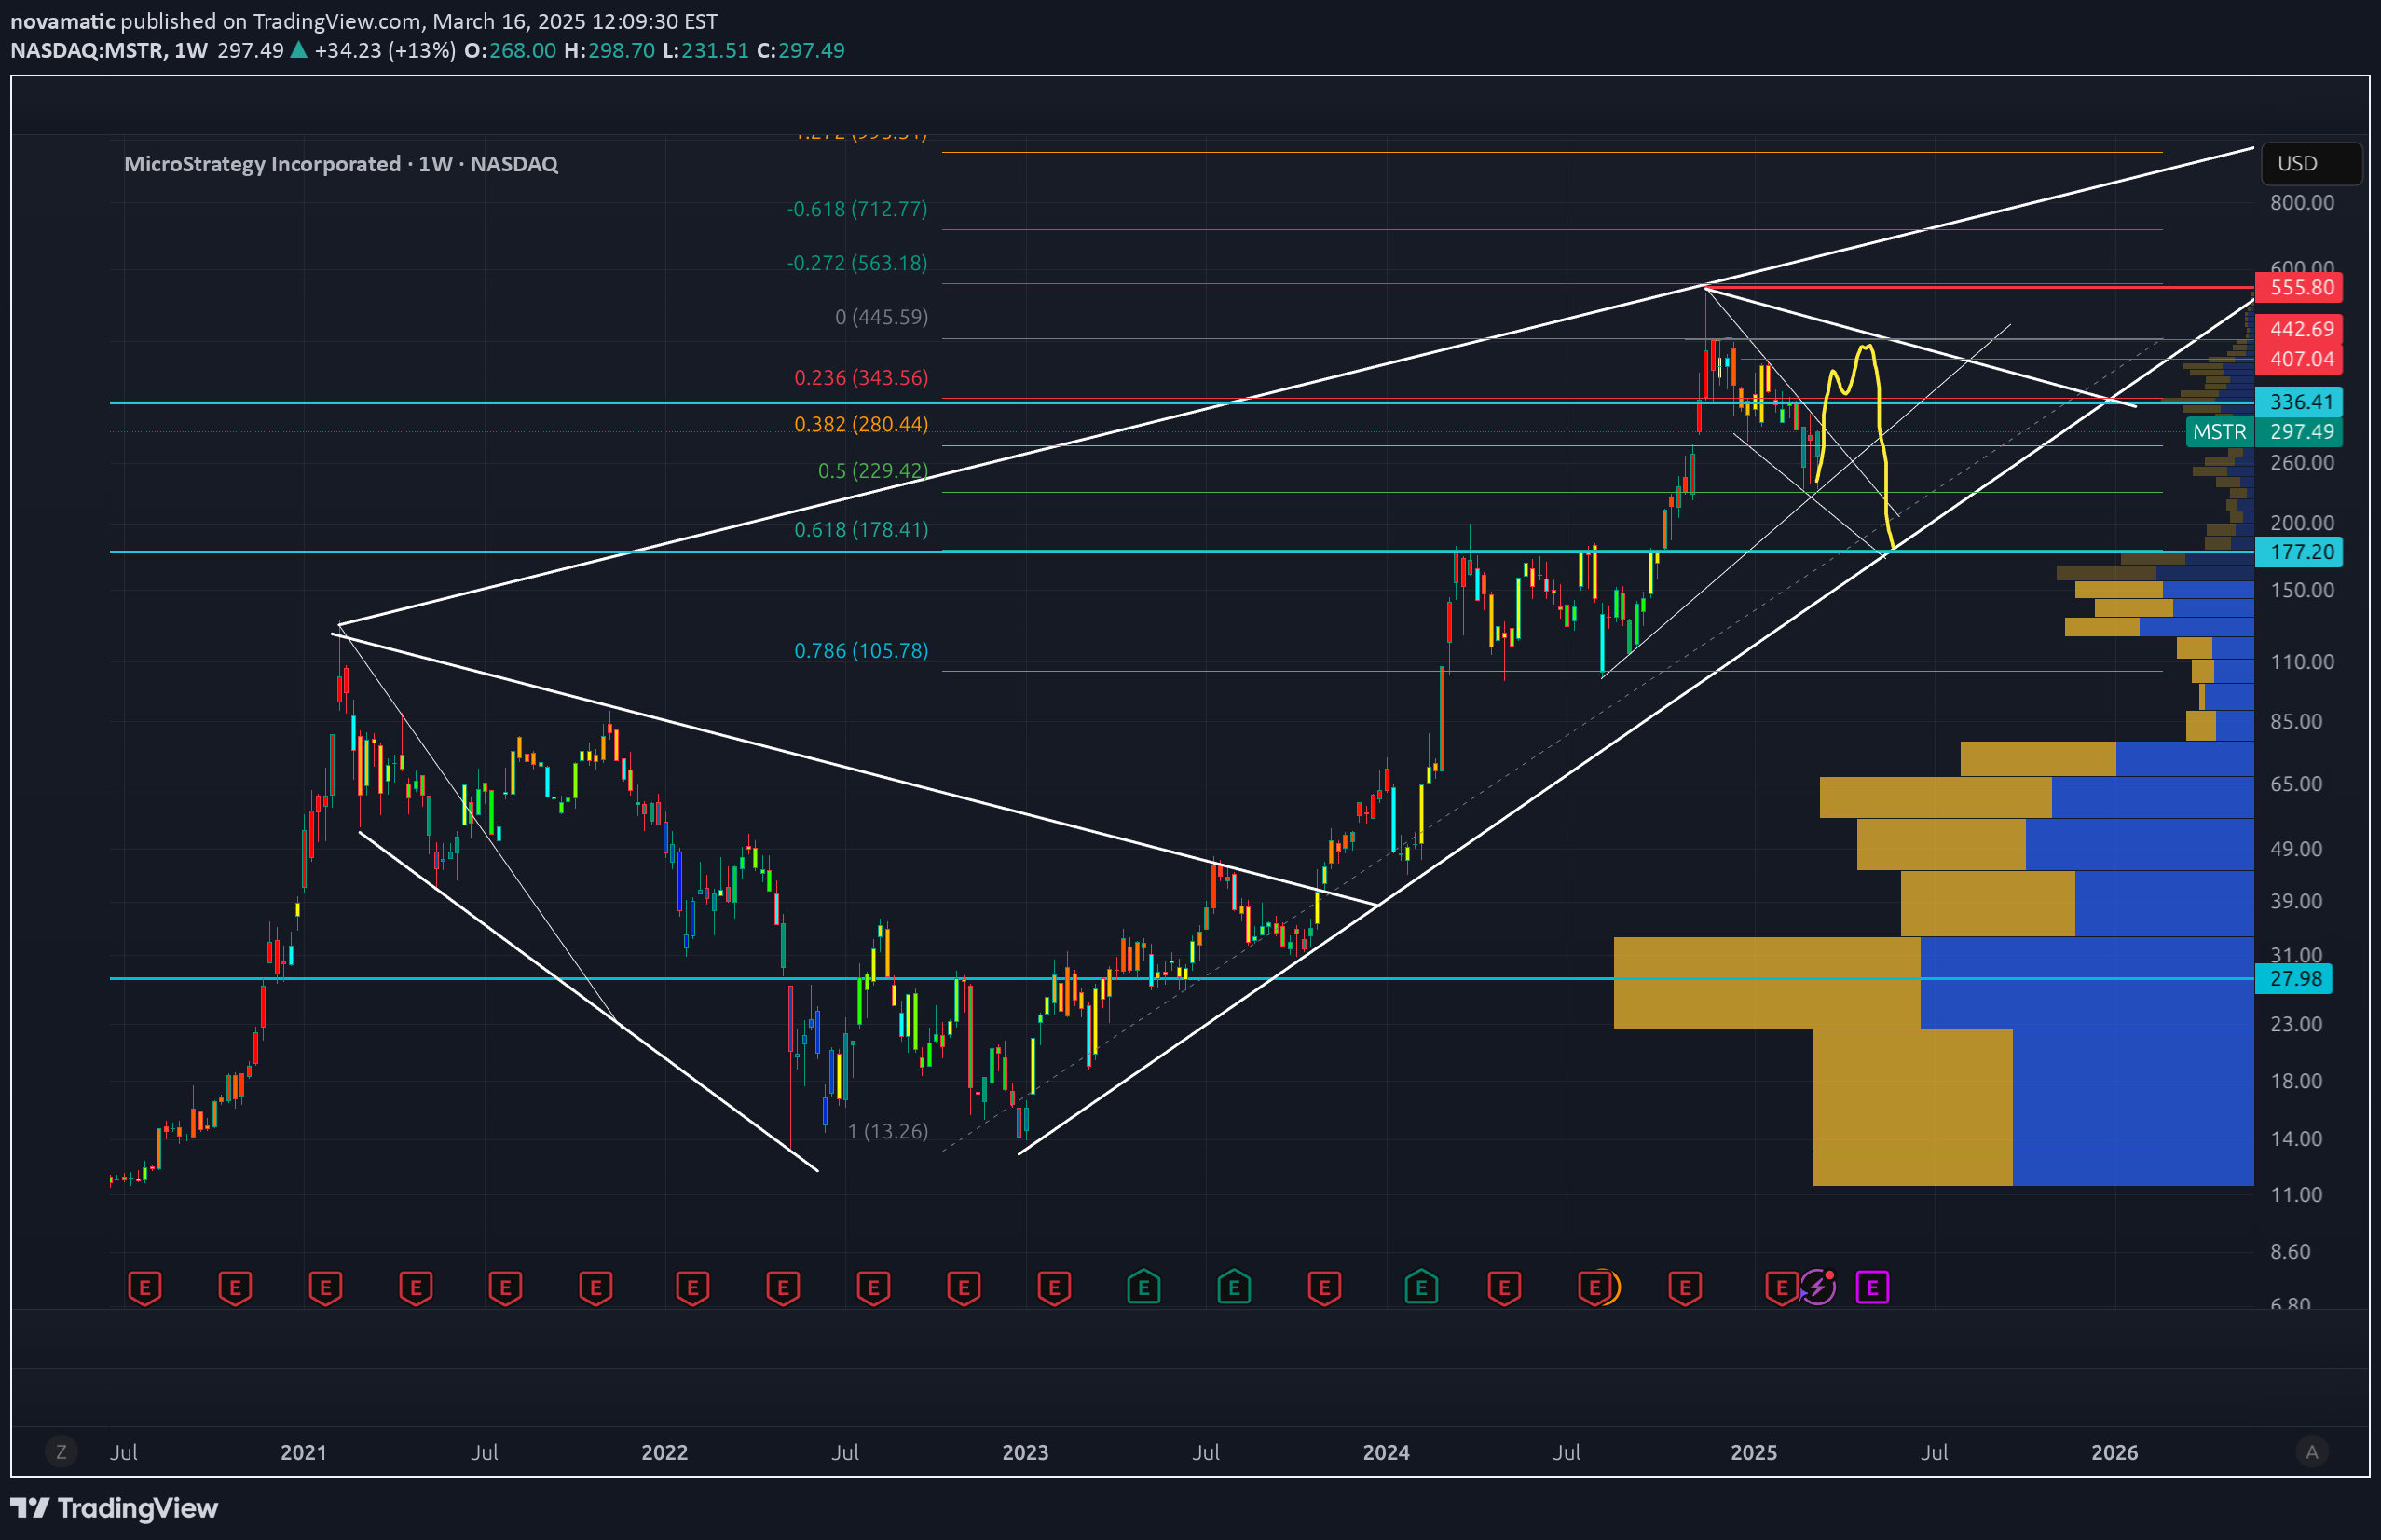Open earnings marker above Jul 2022 label
This screenshot has width=2381, height=1540.
click(x=873, y=1287)
